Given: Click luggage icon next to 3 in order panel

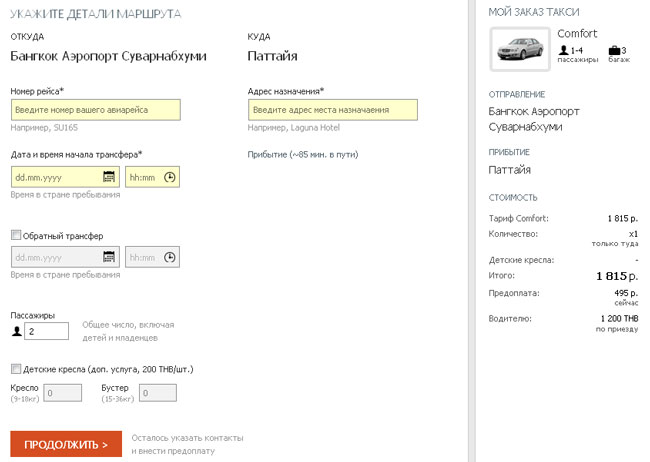Looking at the screenshot, I should click(x=614, y=51).
